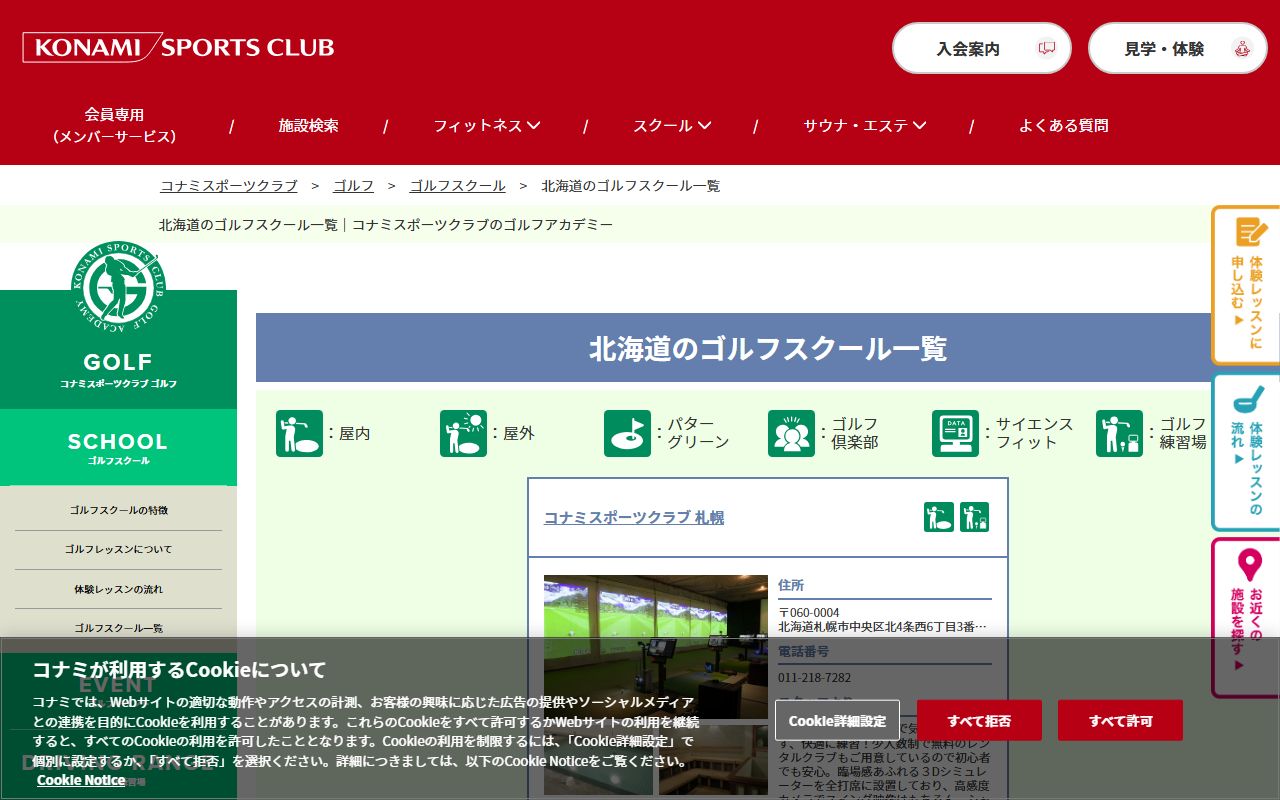
Task: Go to the コナミスポーツクラブ breadcrumb link
Action: coord(229,186)
